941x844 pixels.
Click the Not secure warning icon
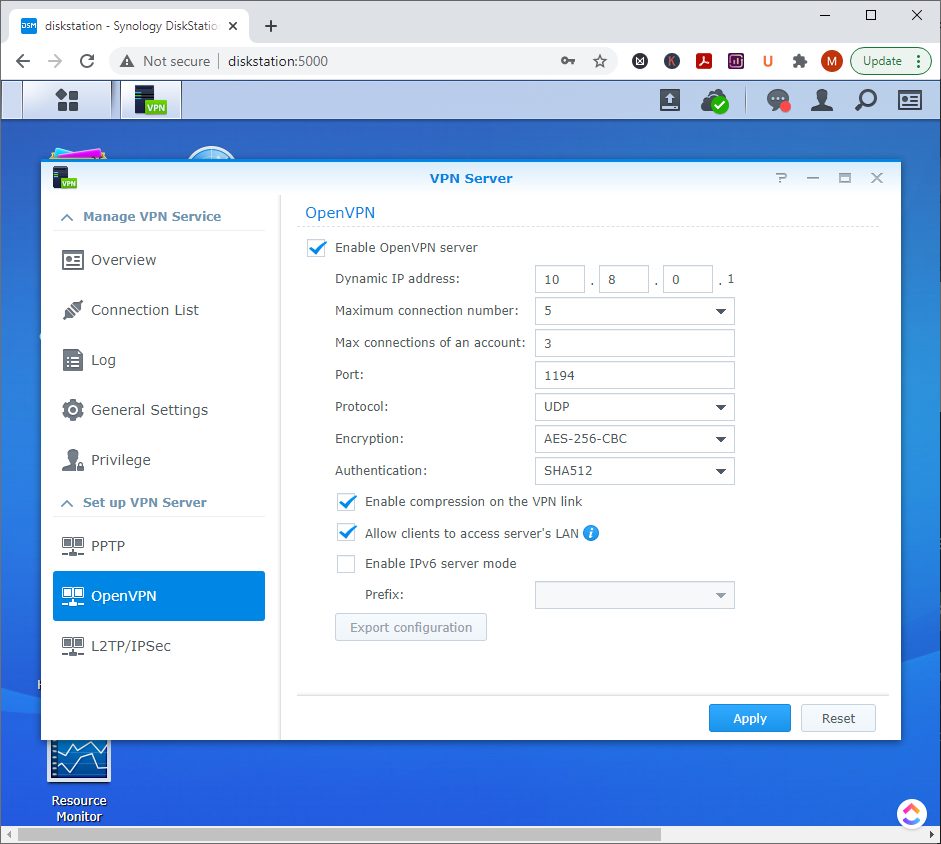[x=127, y=61]
